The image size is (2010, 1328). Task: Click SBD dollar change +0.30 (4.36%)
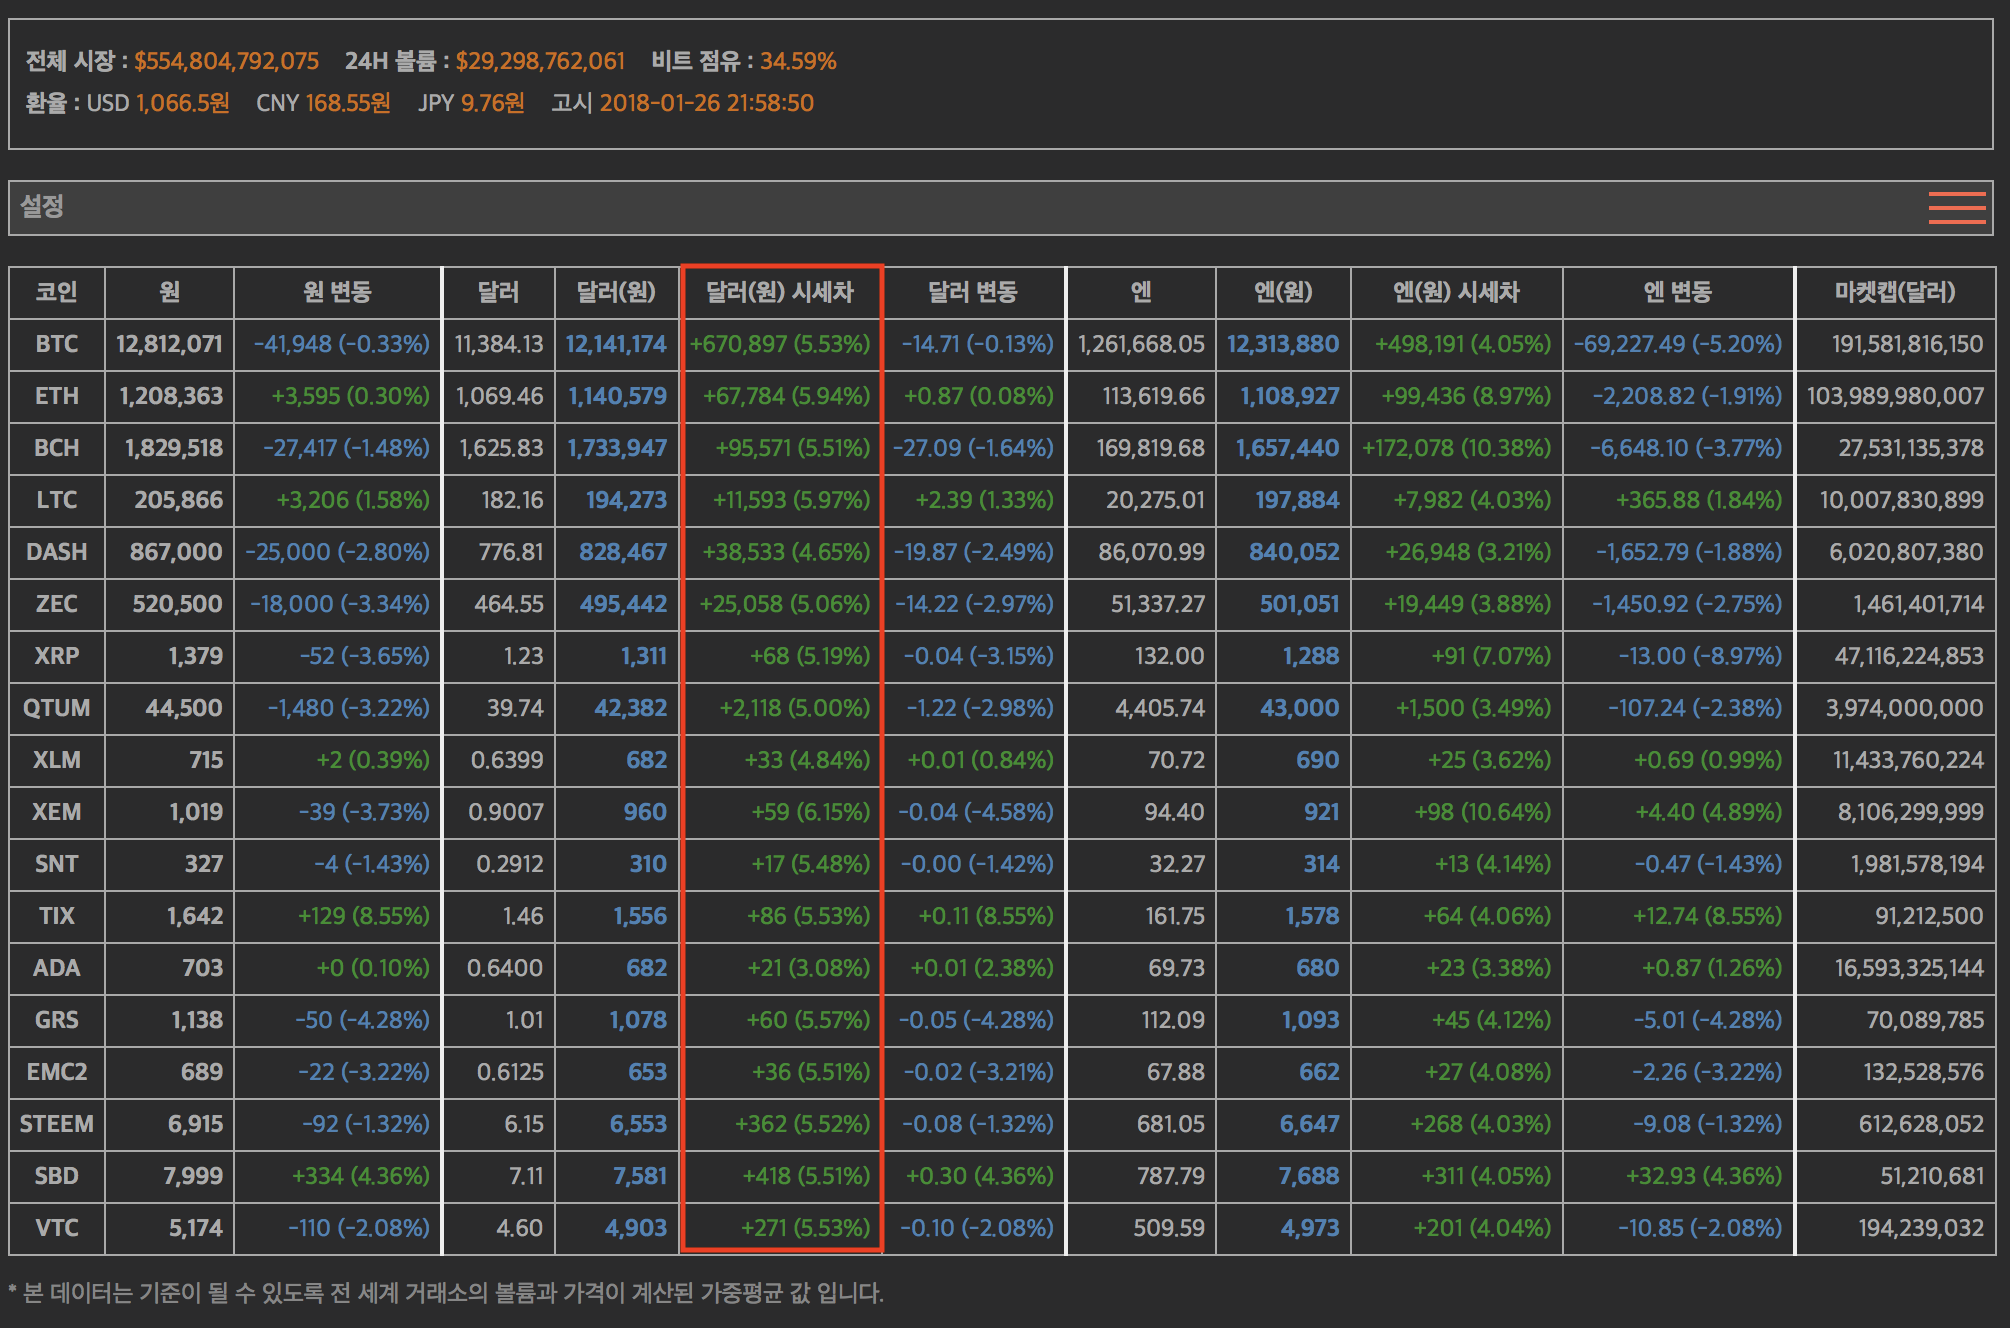coord(980,1176)
